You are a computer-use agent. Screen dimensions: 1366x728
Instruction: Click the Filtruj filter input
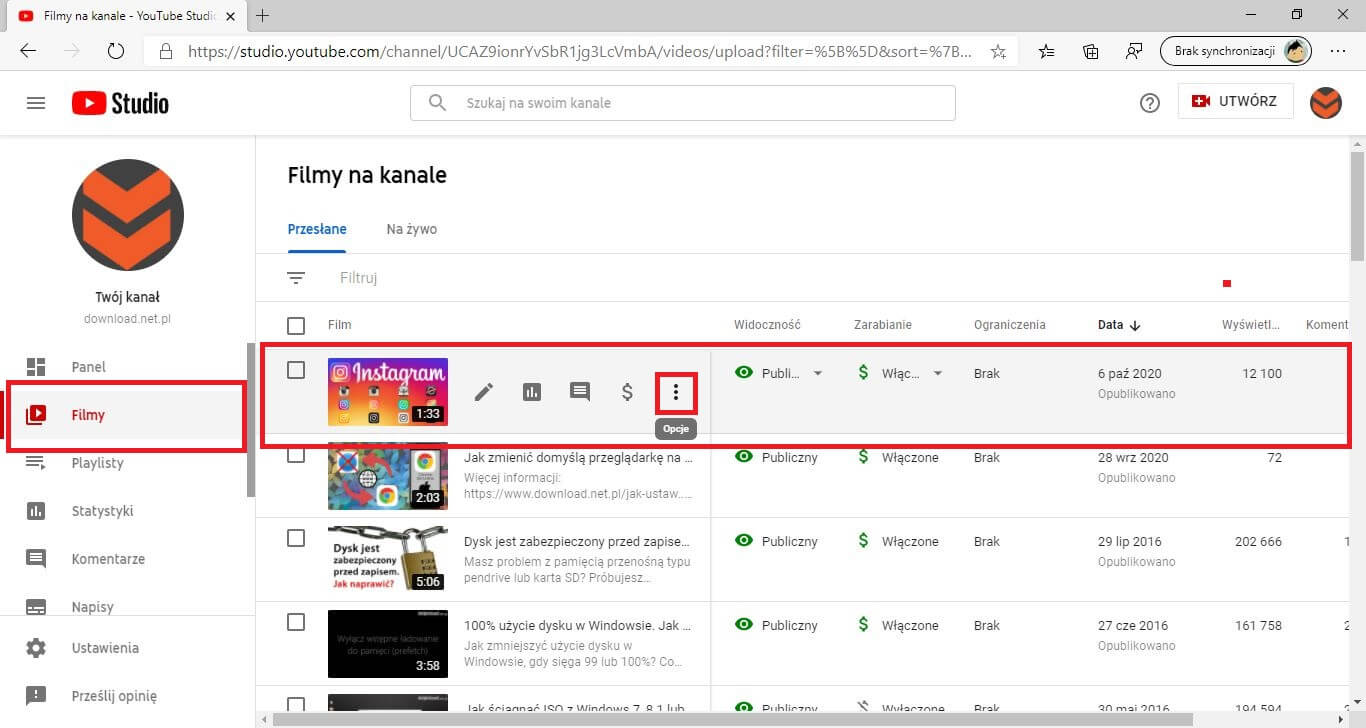point(359,278)
